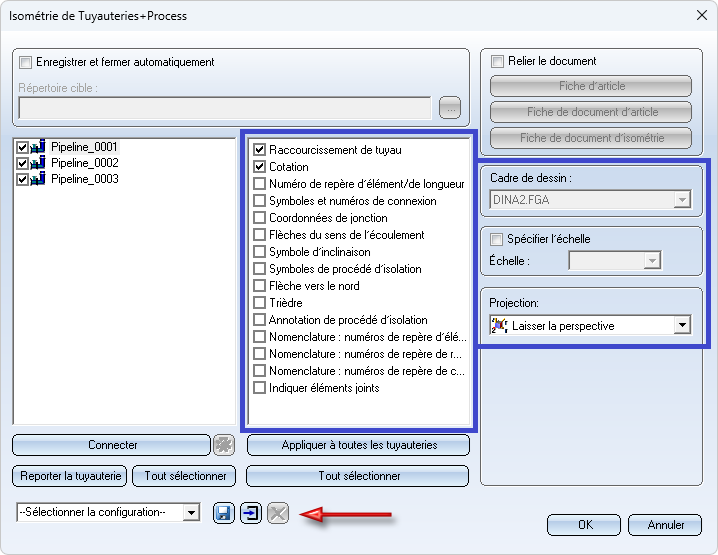Screen dimensions: 718x555
Task: Select the Pipeline_0002 label in list
Action: [x=85, y=163]
